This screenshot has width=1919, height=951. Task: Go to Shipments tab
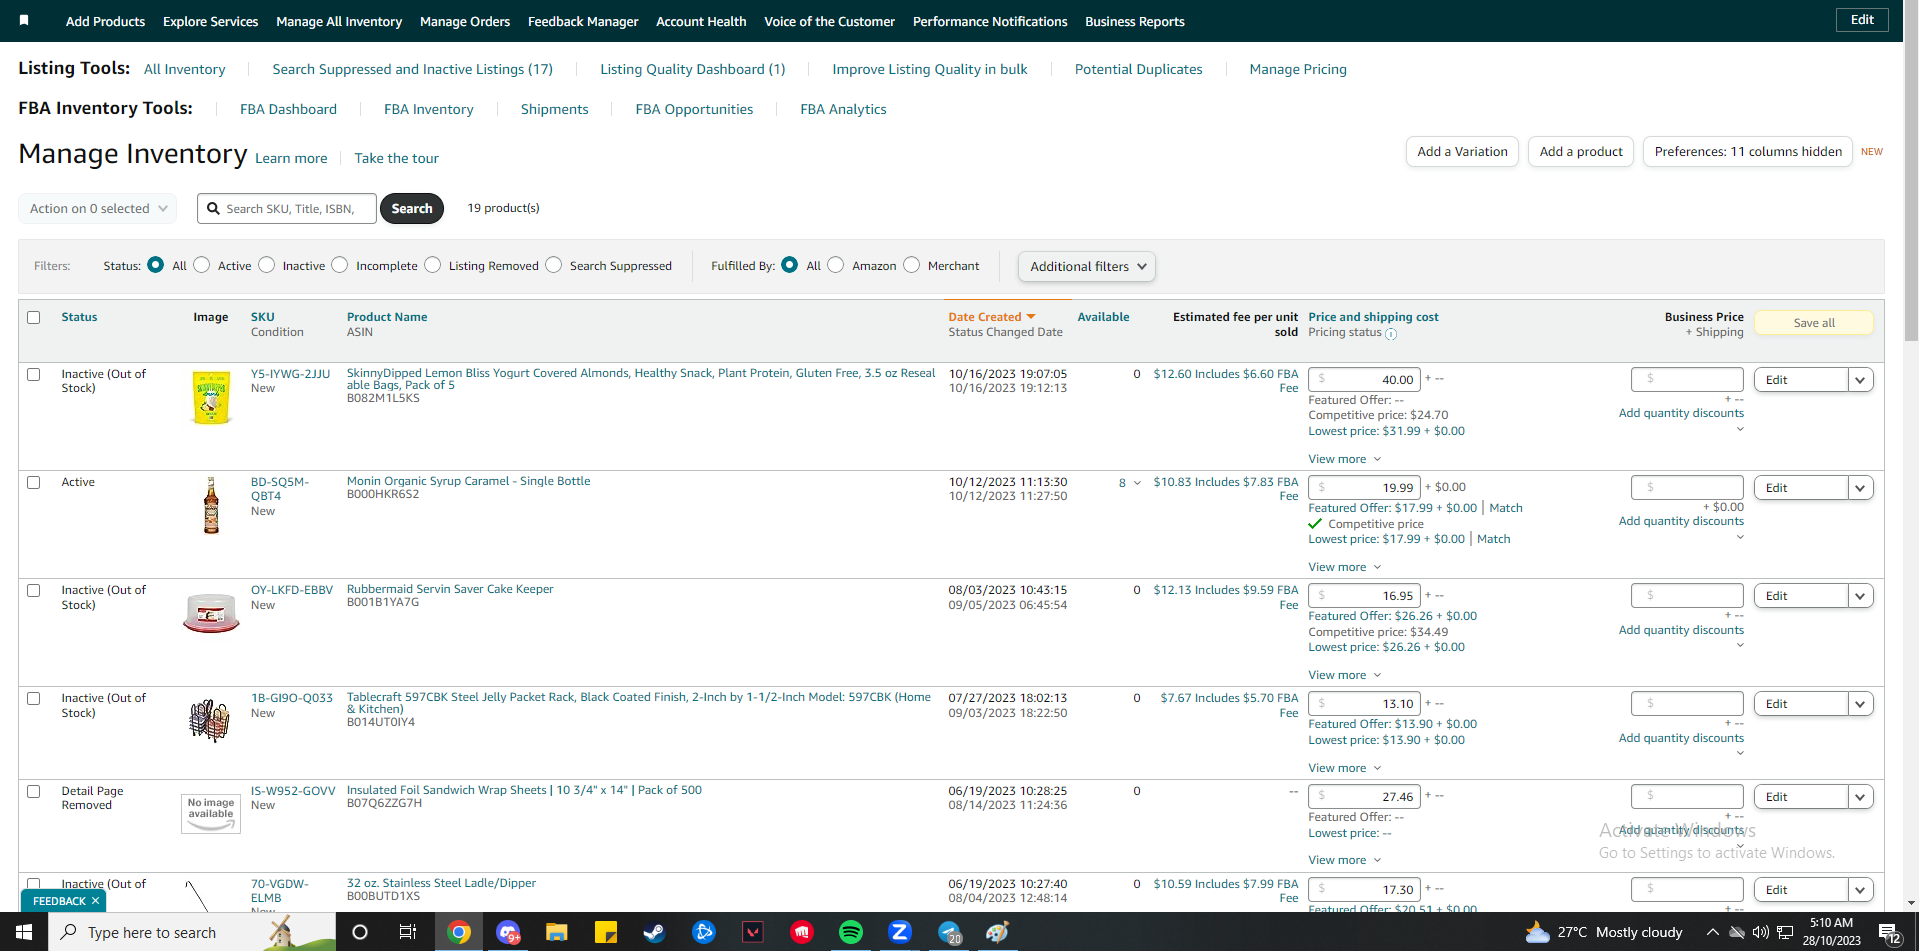[555, 109]
